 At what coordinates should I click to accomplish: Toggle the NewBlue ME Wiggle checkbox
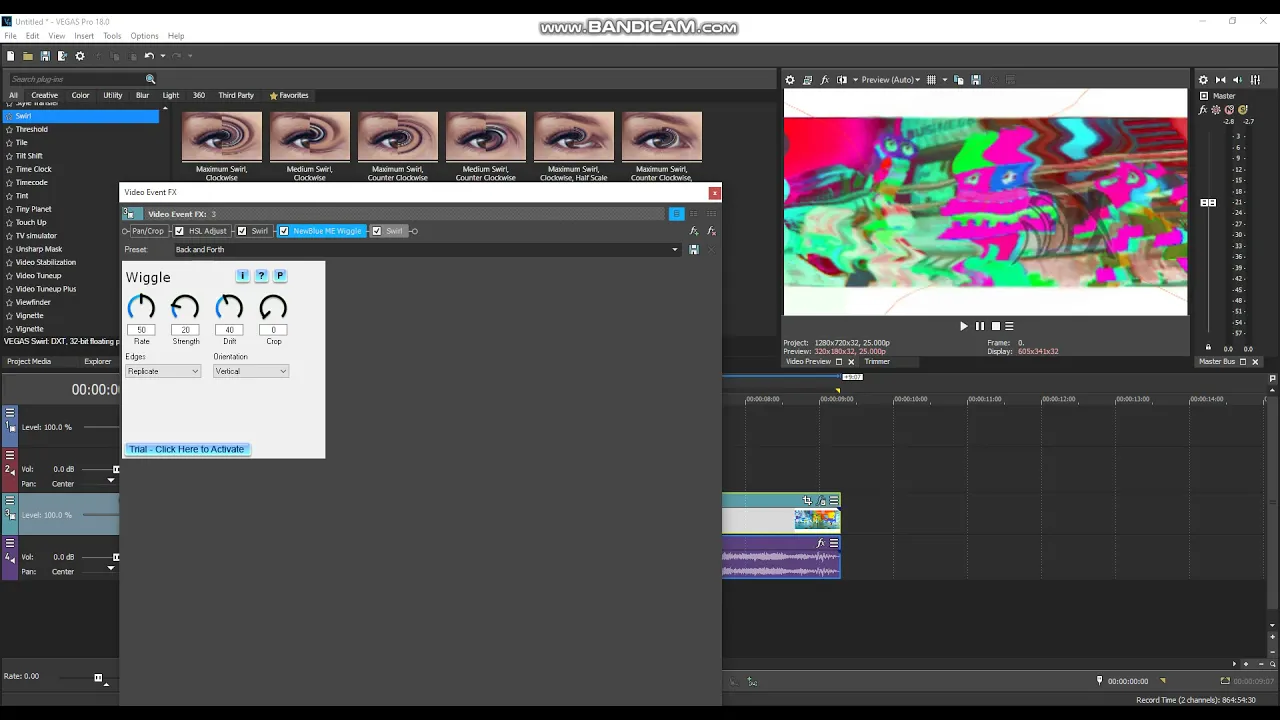tap(284, 231)
